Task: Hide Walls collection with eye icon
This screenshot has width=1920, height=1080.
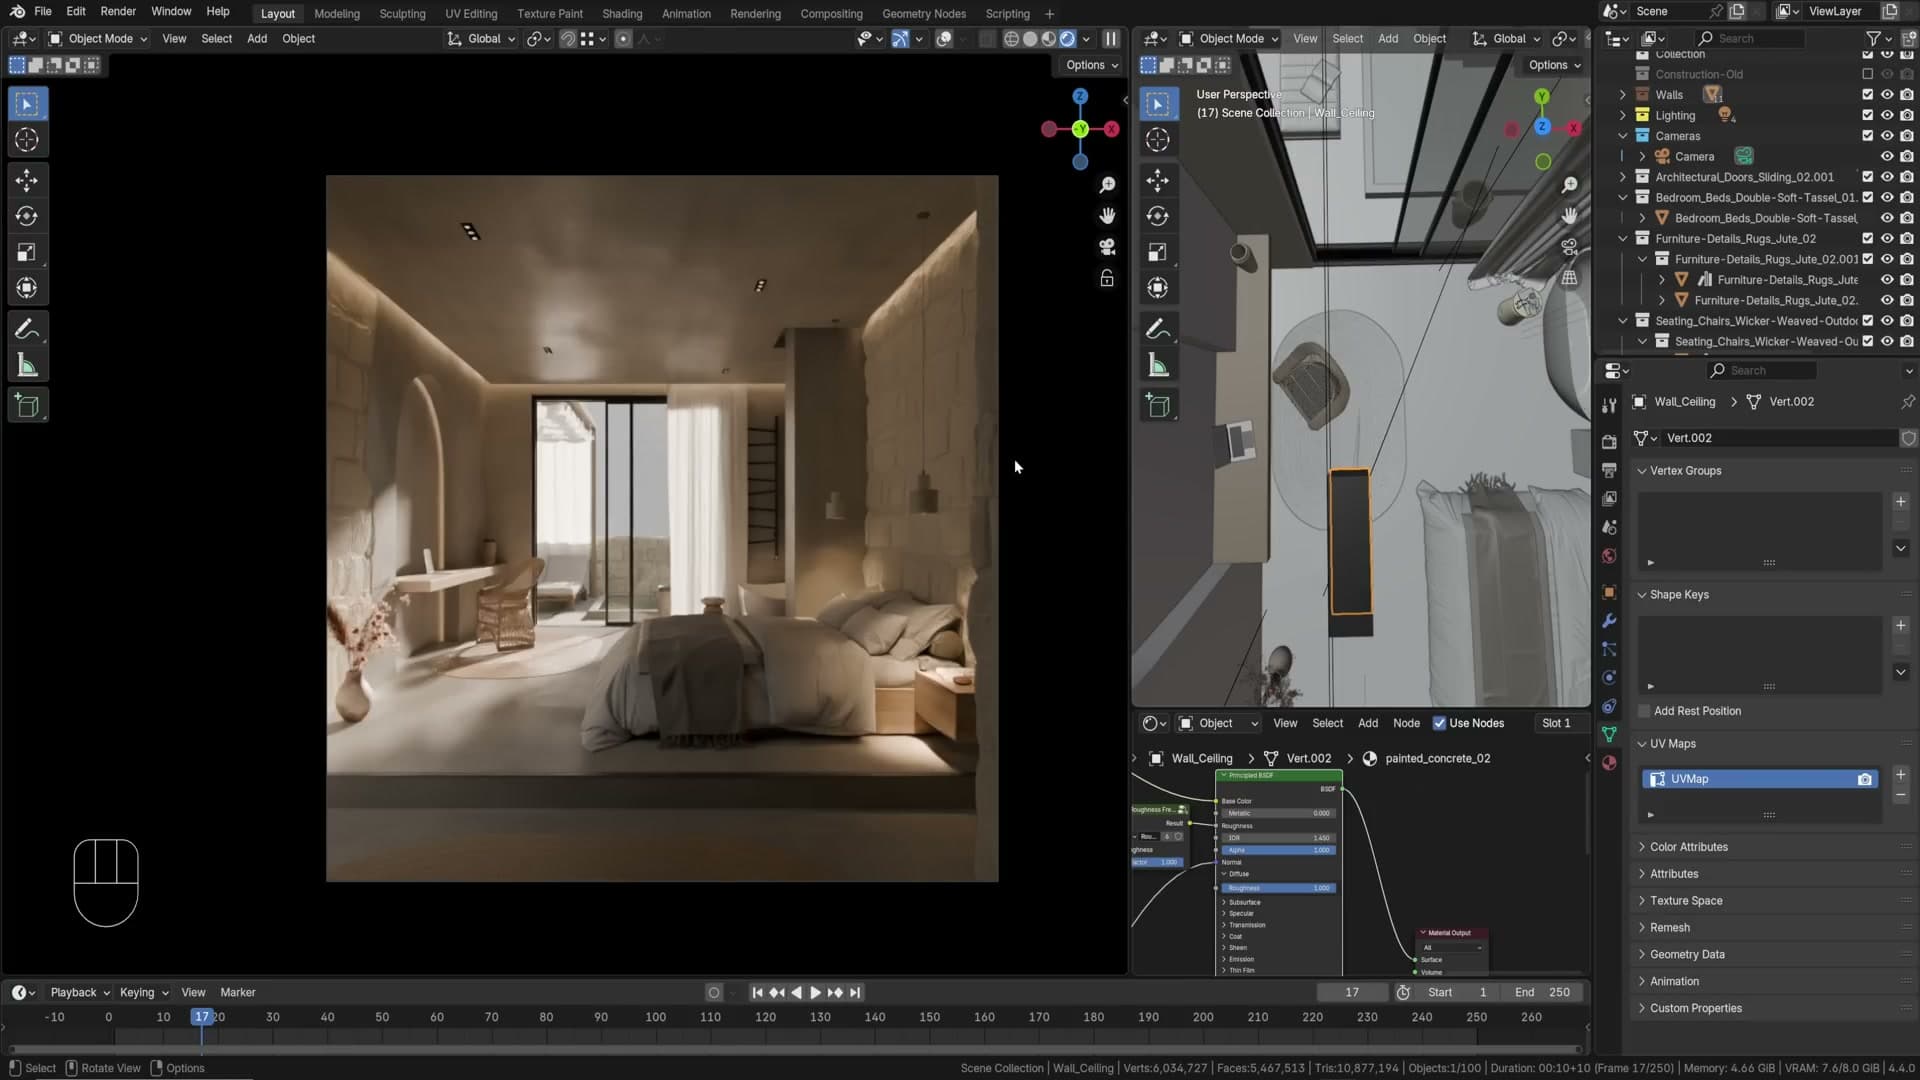Action: (1887, 95)
